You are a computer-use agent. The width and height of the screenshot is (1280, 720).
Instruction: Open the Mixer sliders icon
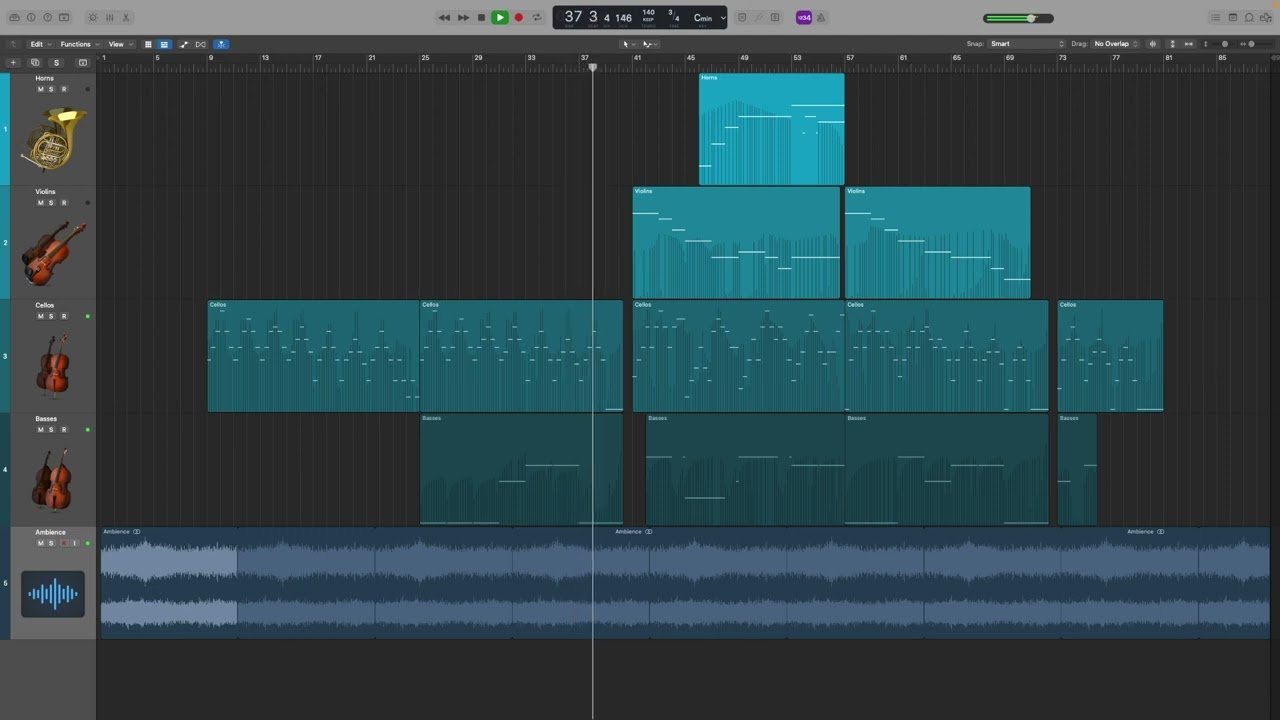110,18
